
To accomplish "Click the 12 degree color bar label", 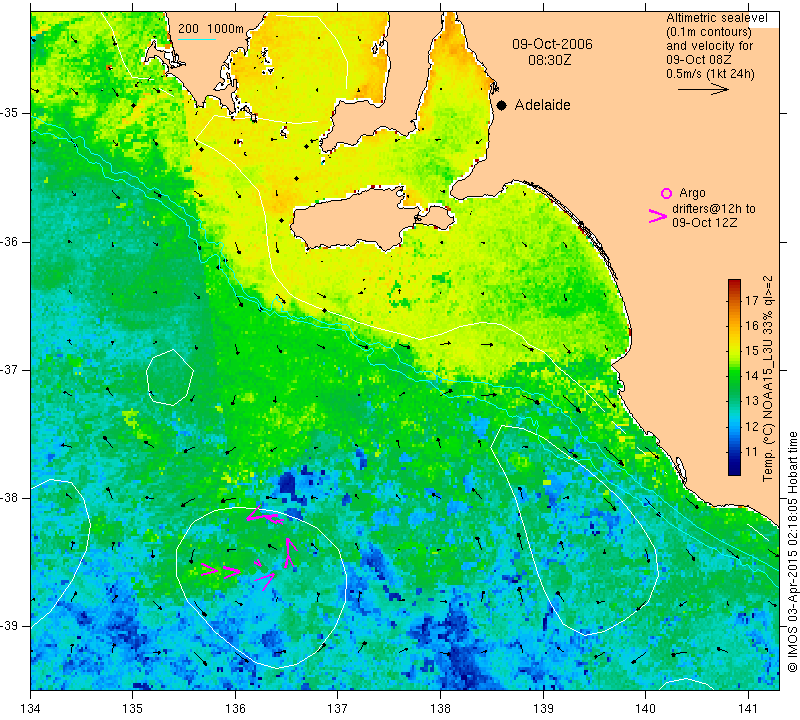I will [x=752, y=426].
